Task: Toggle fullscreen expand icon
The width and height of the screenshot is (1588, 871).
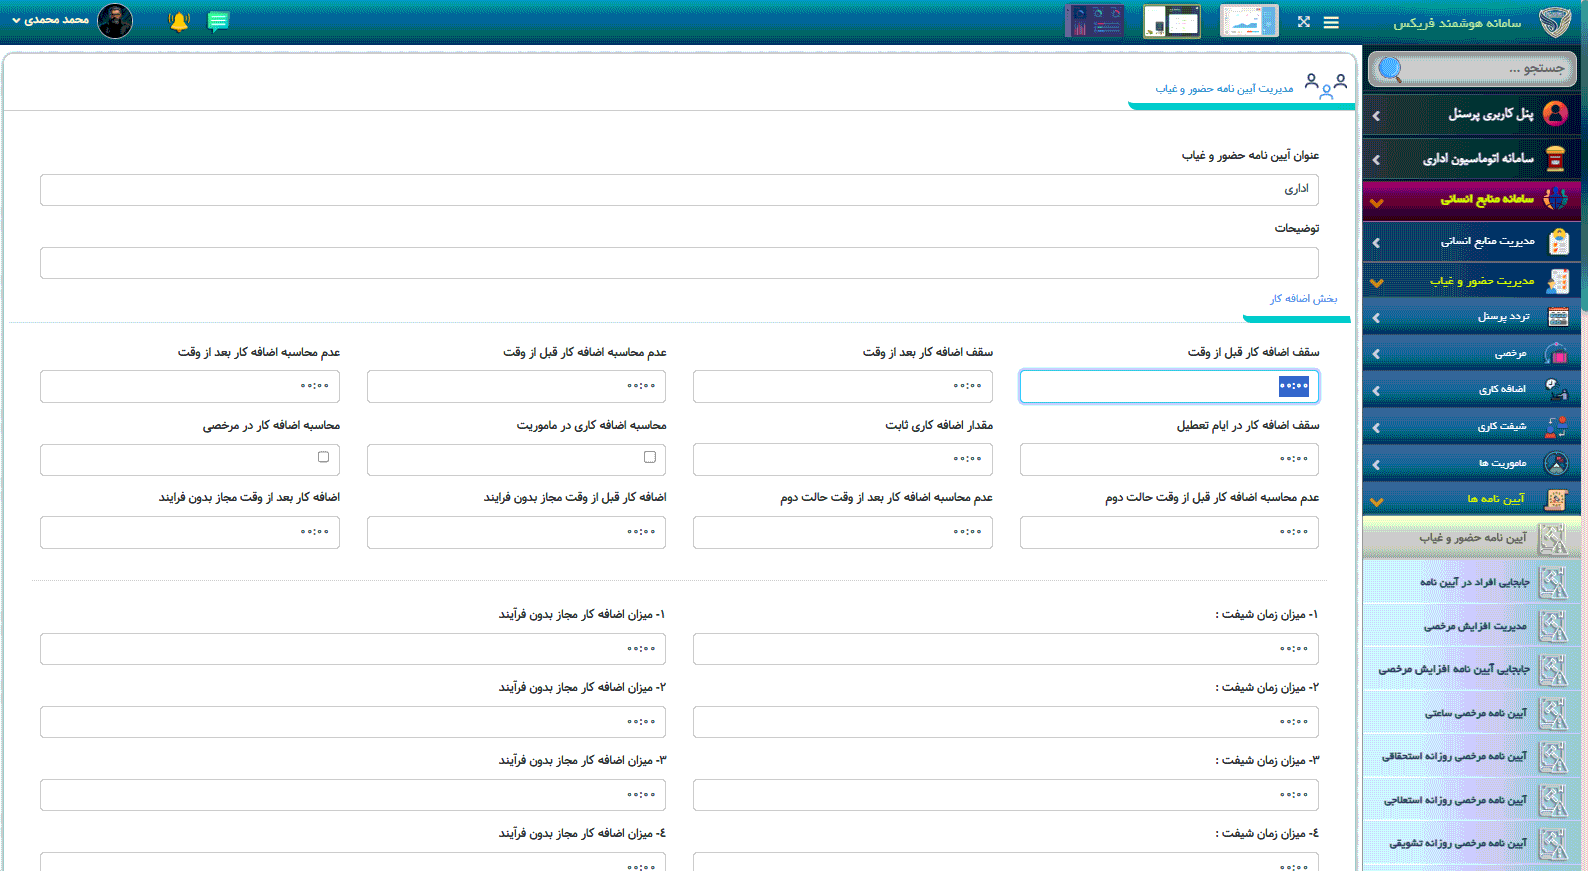Action: coord(1303,22)
